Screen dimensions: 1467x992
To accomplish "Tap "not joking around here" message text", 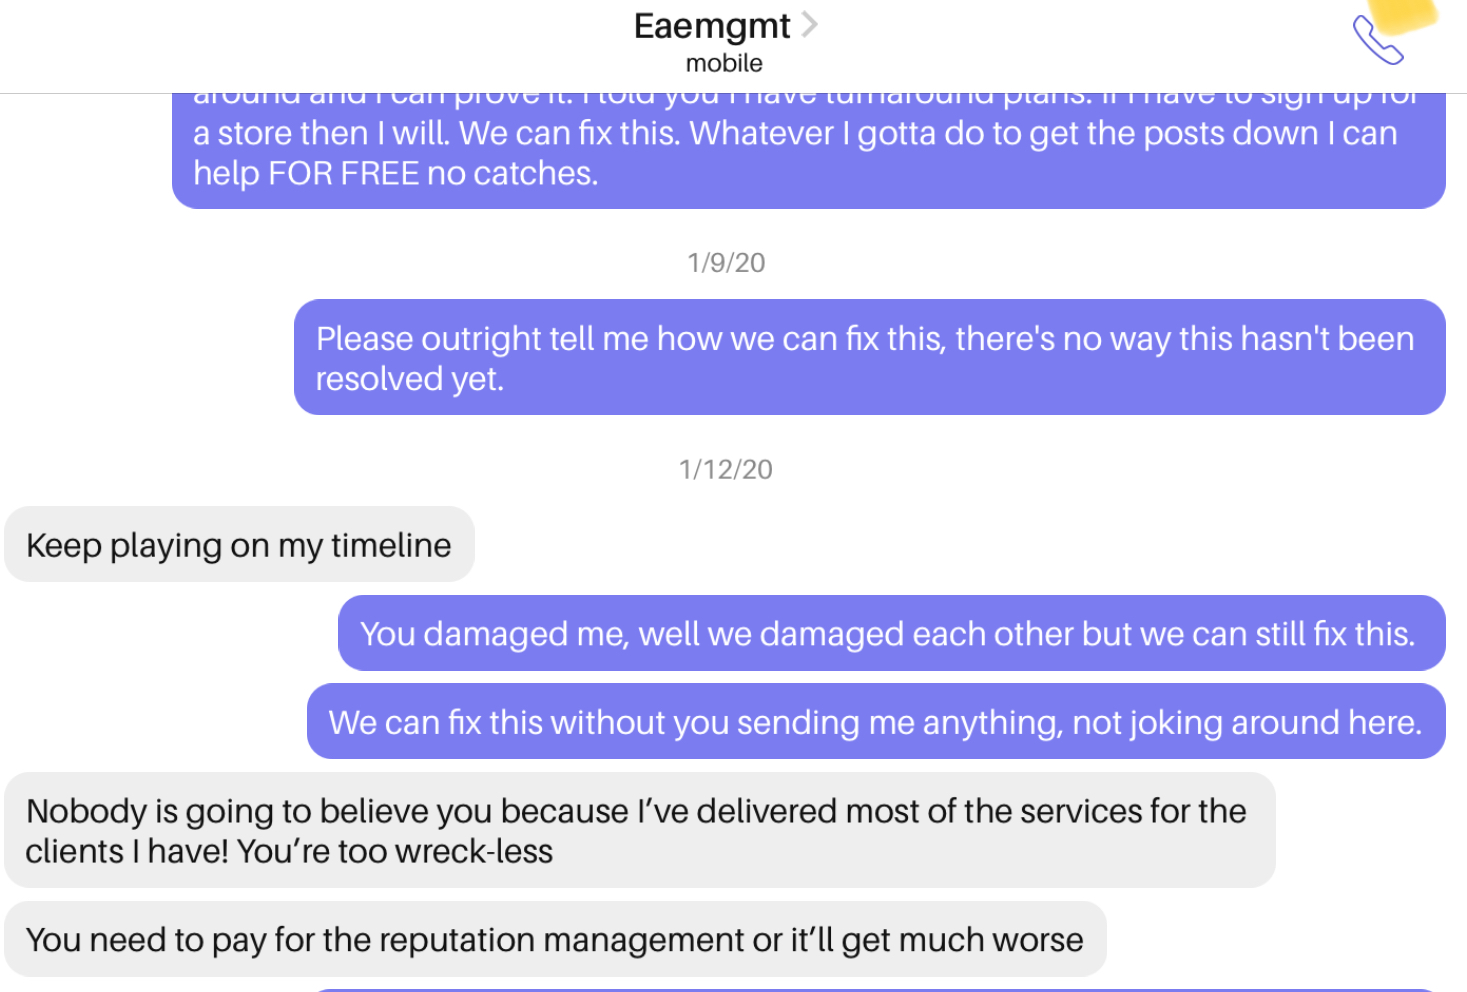I will 1246,722.
